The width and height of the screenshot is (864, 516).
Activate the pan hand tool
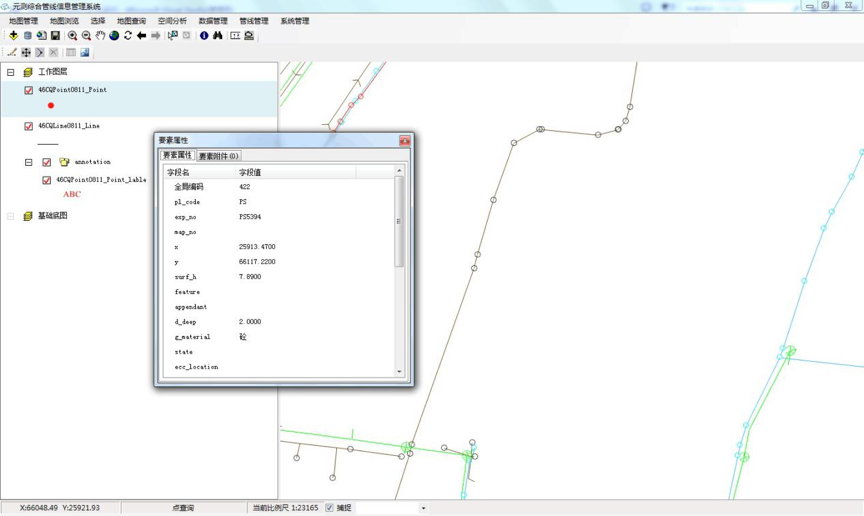pos(100,36)
